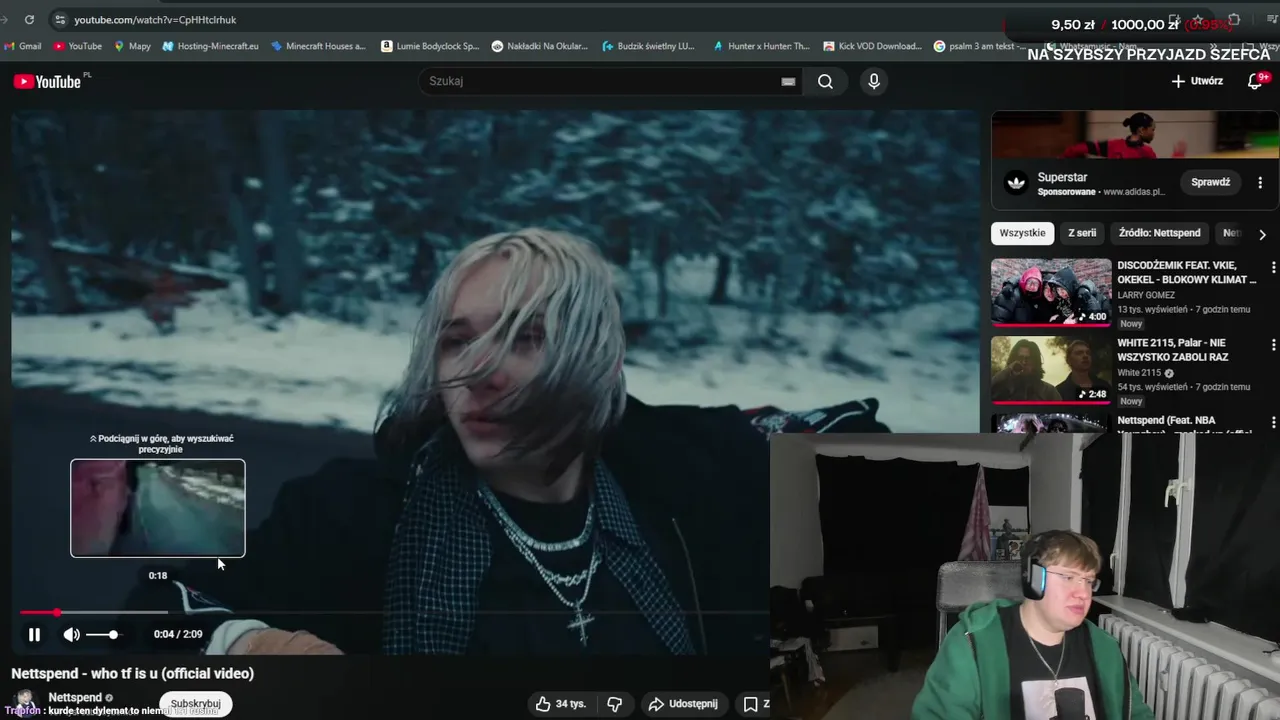Viewport: 1280px width, 720px height.
Task: Click the player volume slider
Action: [102, 634]
